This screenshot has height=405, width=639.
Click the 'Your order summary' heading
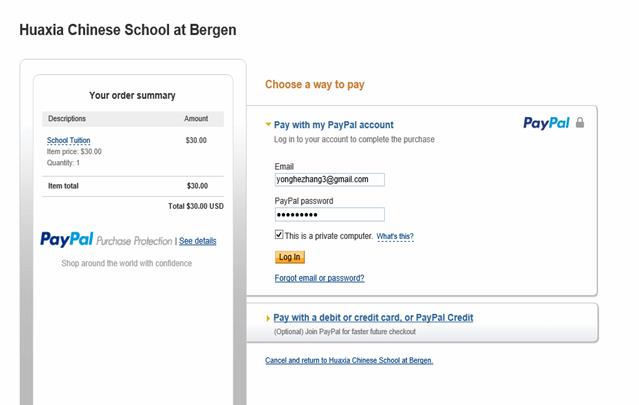click(132, 96)
